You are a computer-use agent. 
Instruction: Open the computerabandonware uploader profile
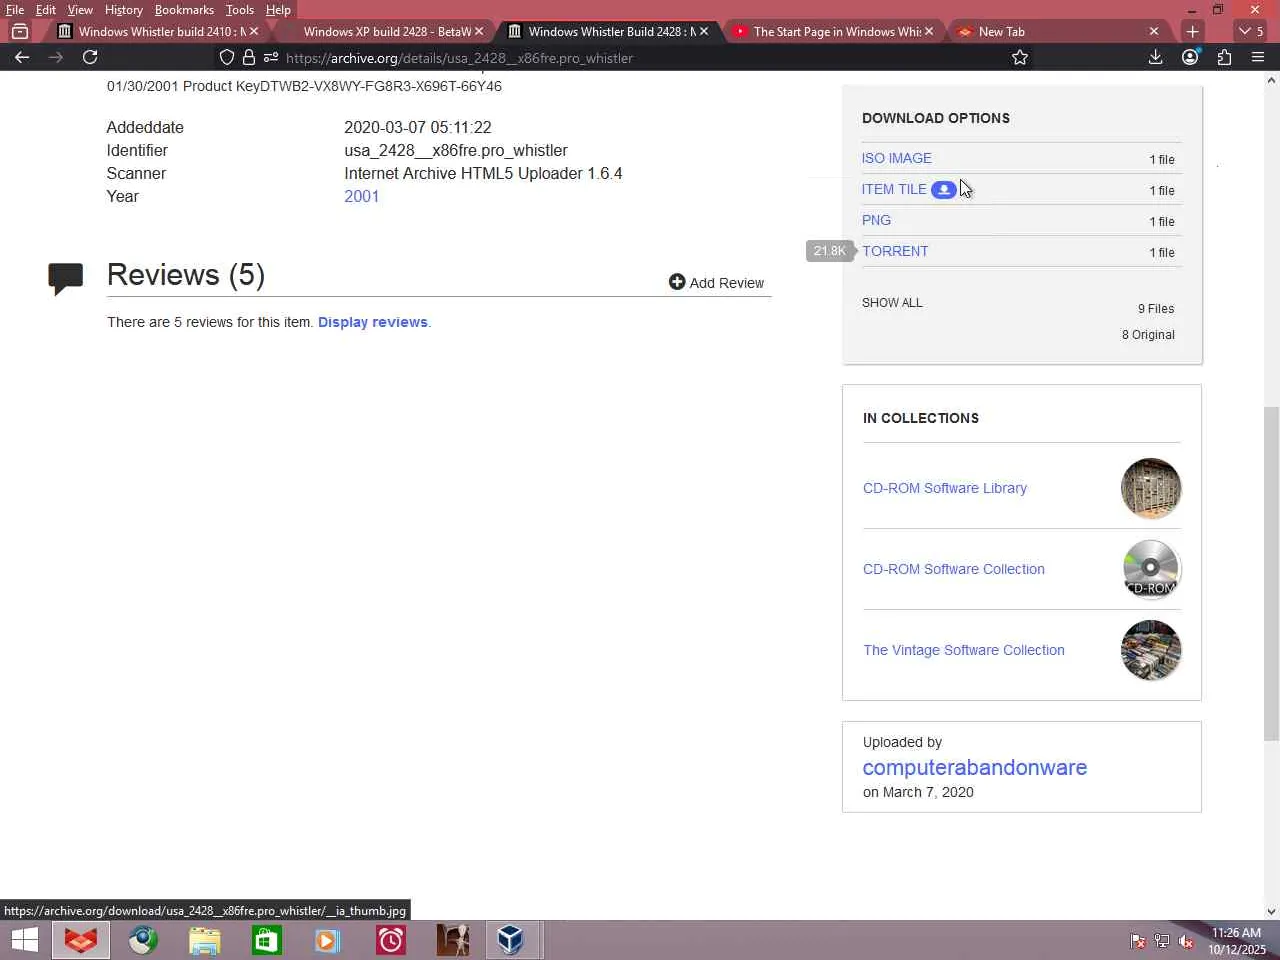pos(975,768)
